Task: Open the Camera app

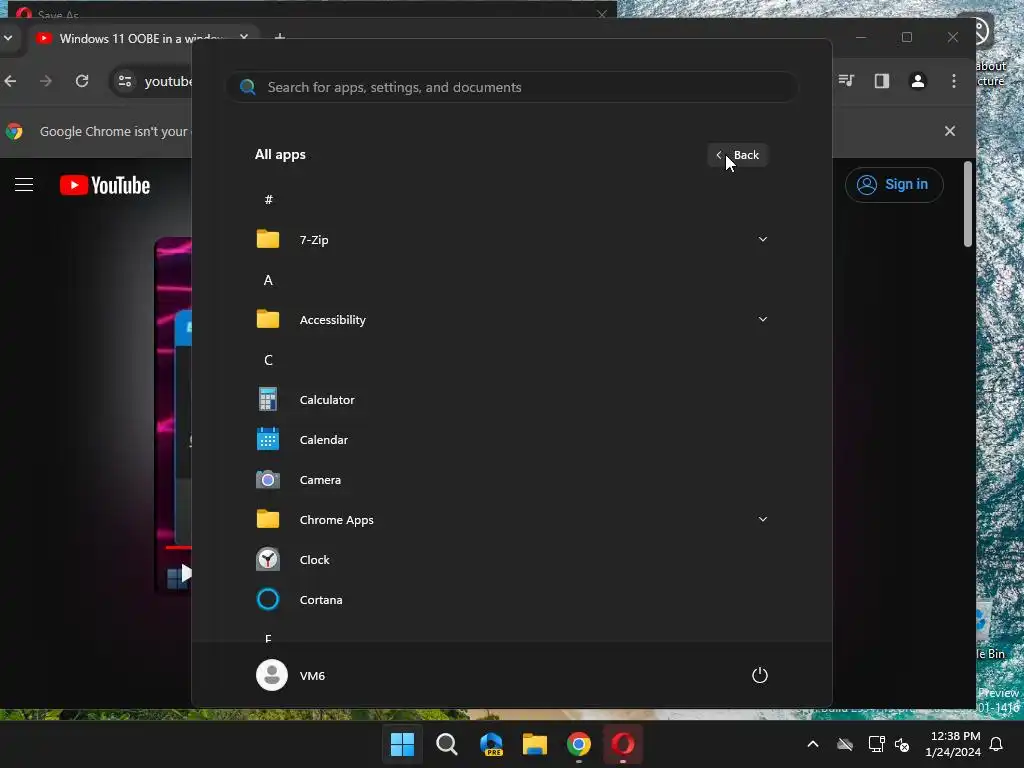Action: (x=511, y=479)
